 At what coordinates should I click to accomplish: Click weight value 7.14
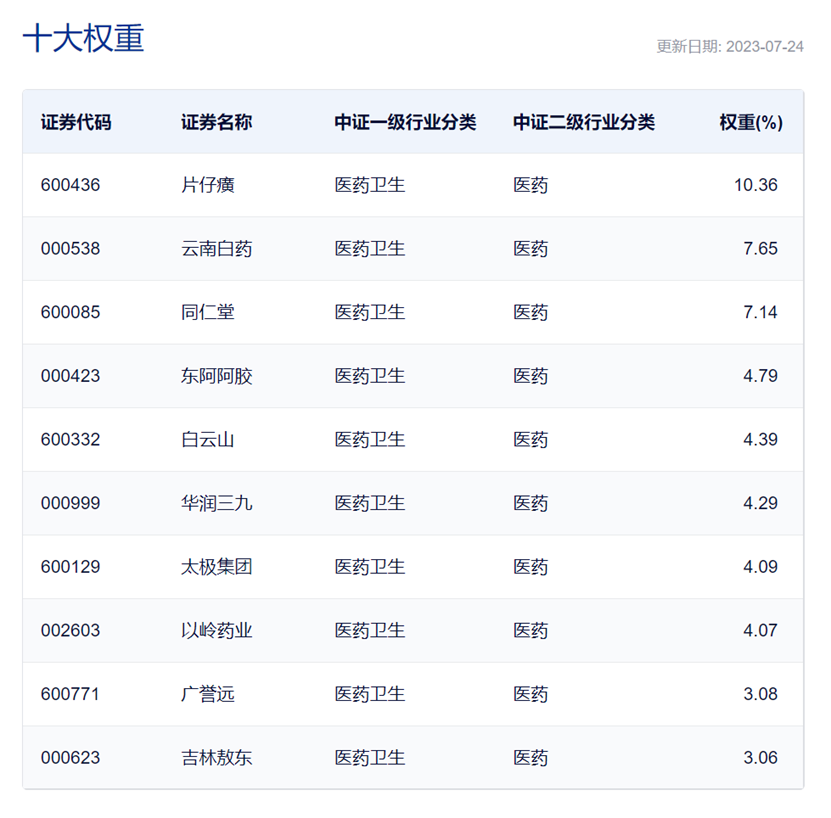click(761, 312)
